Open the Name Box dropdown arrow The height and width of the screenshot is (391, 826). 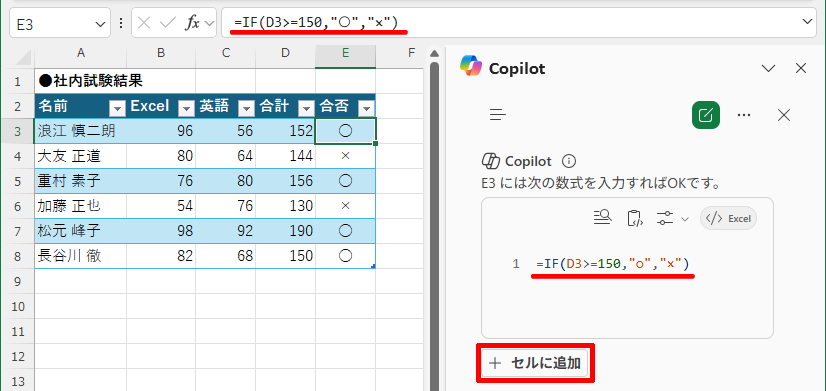pyautogui.click(x=100, y=24)
